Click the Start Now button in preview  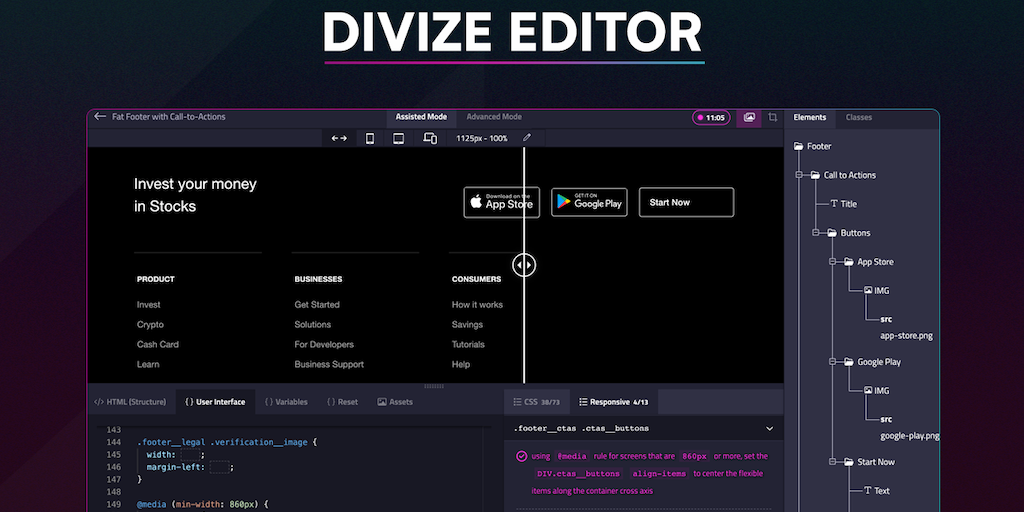pos(686,202)
